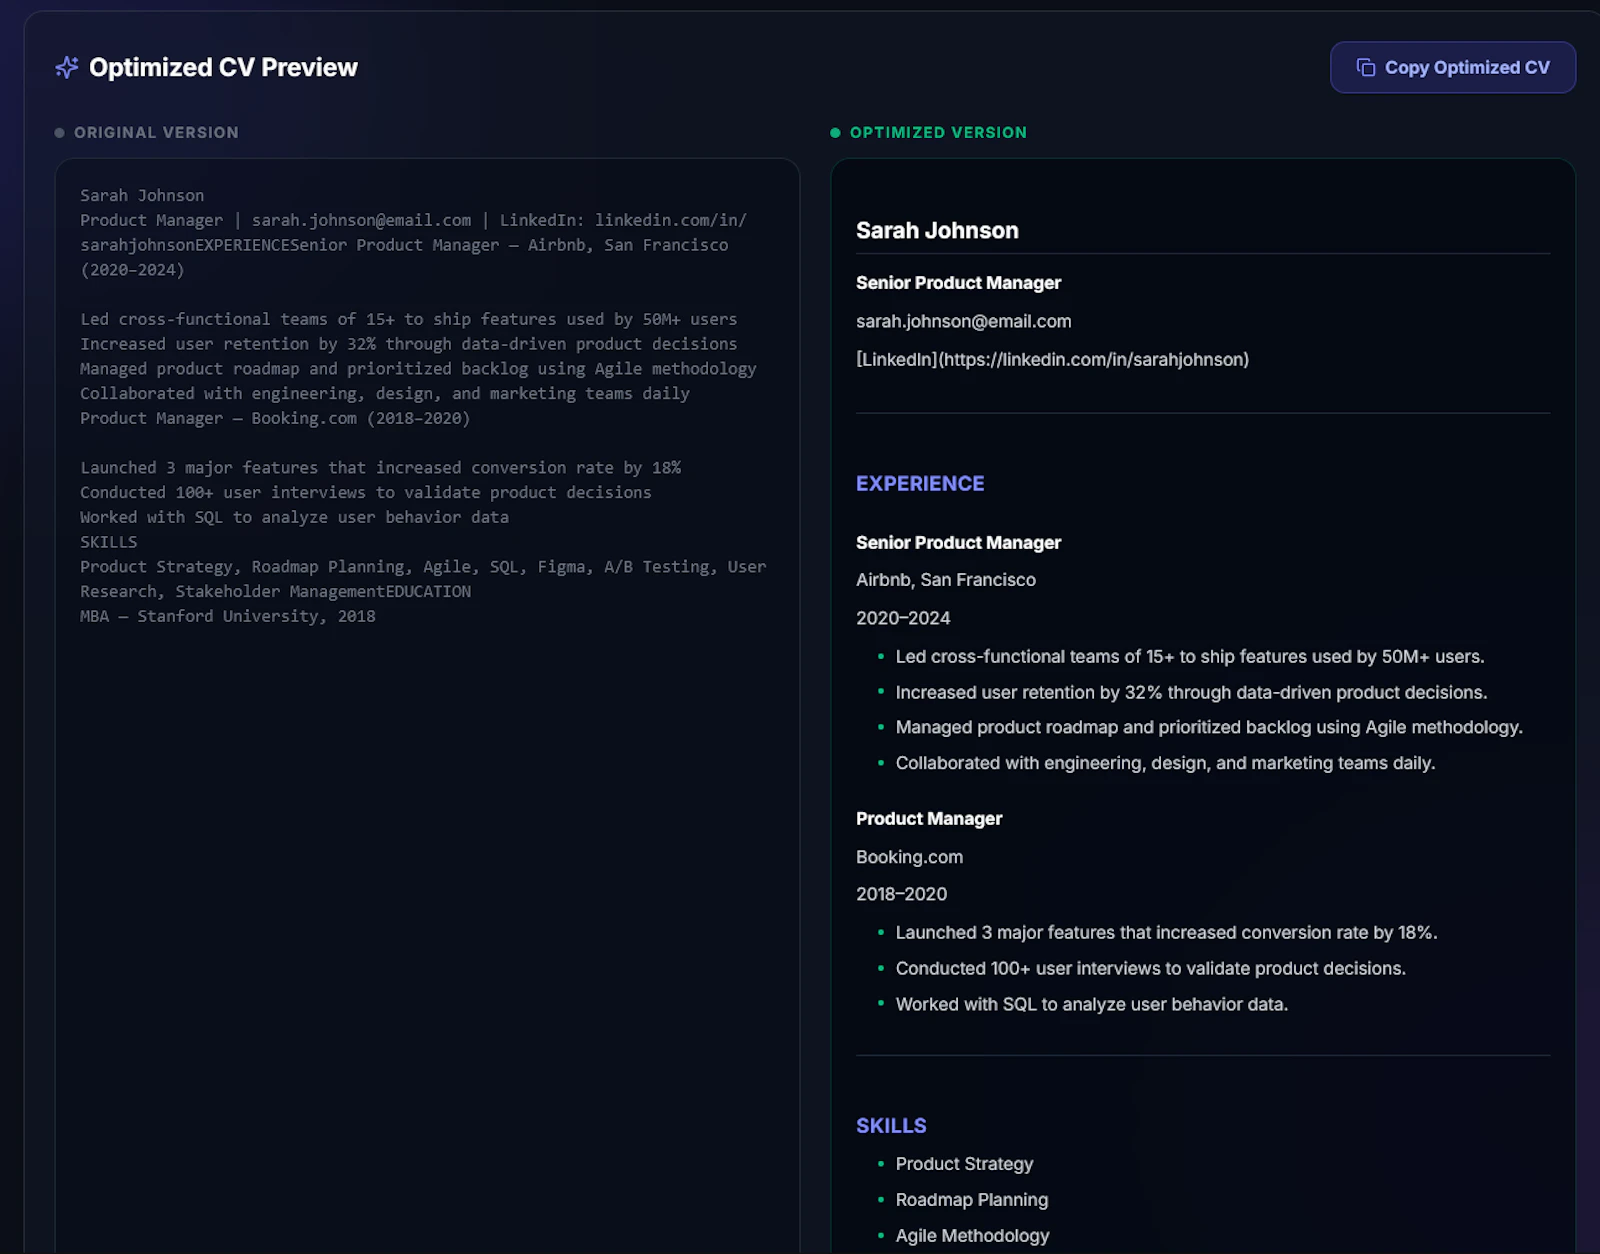1600x1254 pixels.
Task: Click the sparkle icon beside Optimized CV Preview
Action: [67, 67]
